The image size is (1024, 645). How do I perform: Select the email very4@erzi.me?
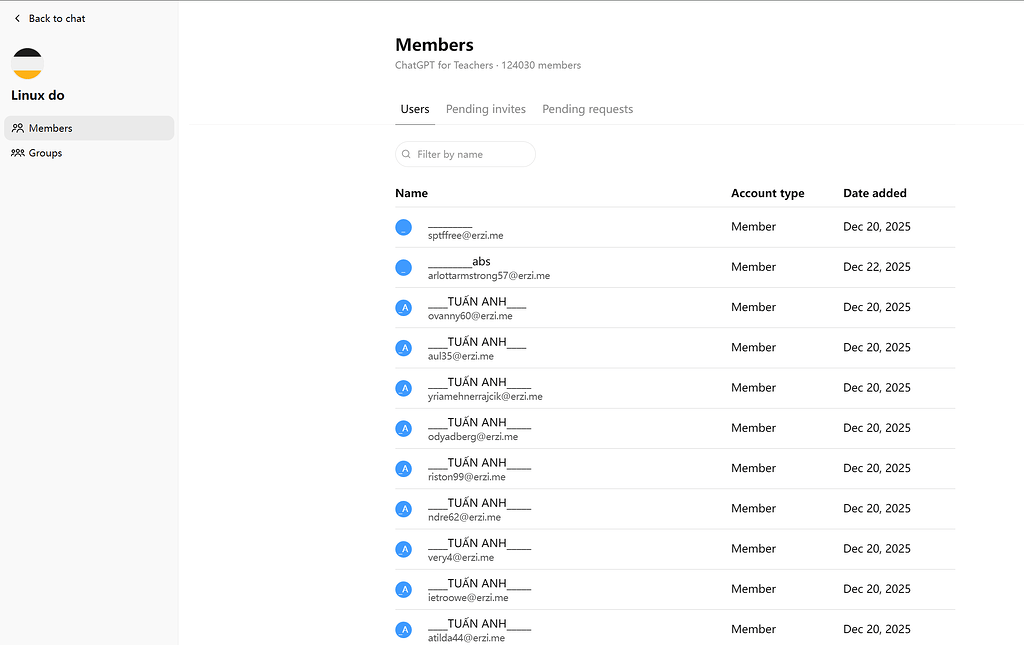coord(461,558)
